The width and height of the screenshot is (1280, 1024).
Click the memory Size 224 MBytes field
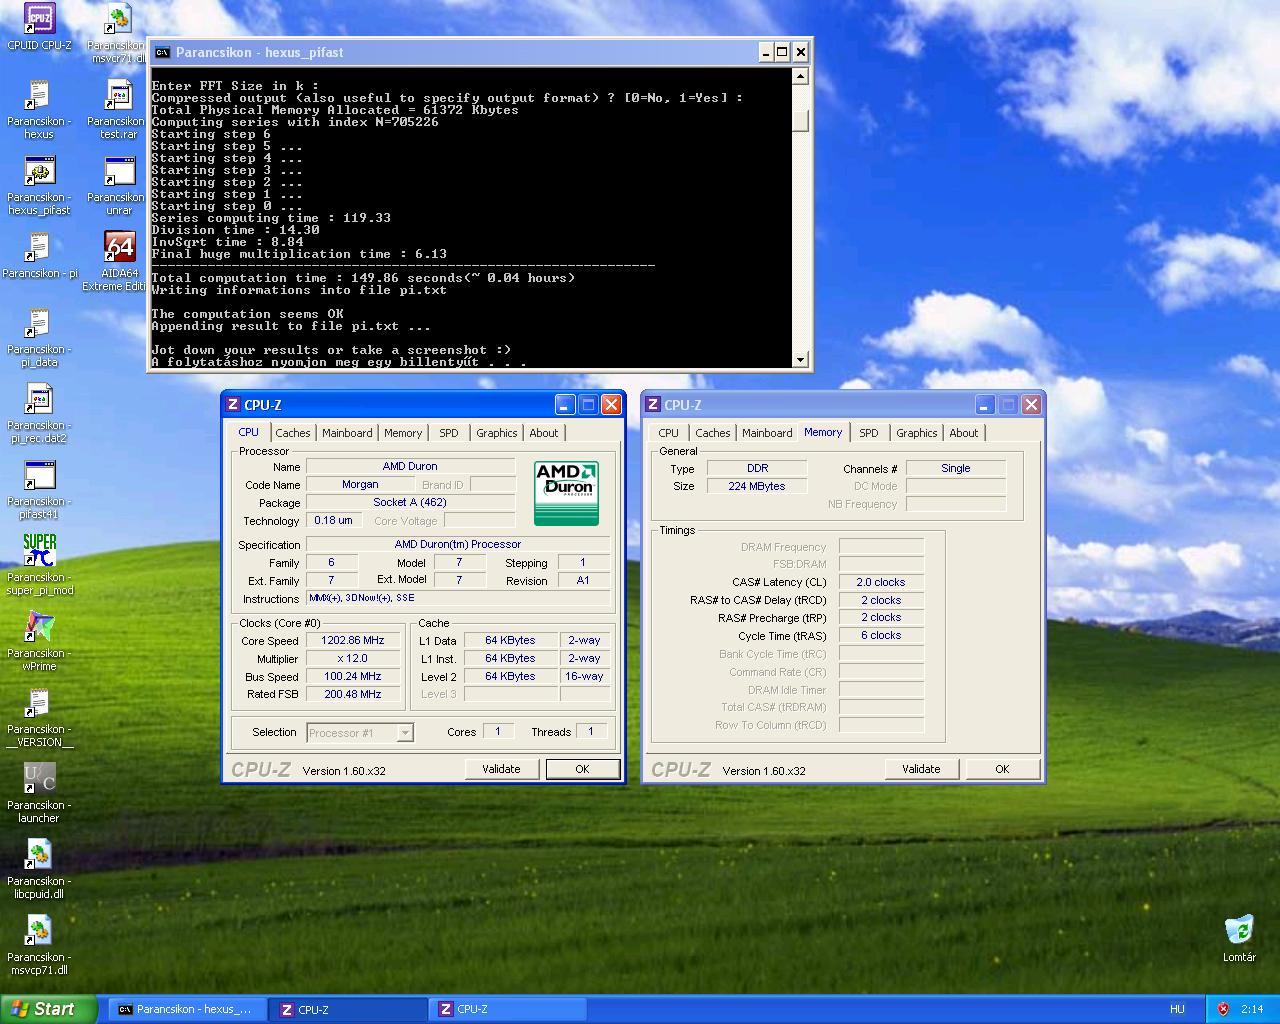(756, 486)
